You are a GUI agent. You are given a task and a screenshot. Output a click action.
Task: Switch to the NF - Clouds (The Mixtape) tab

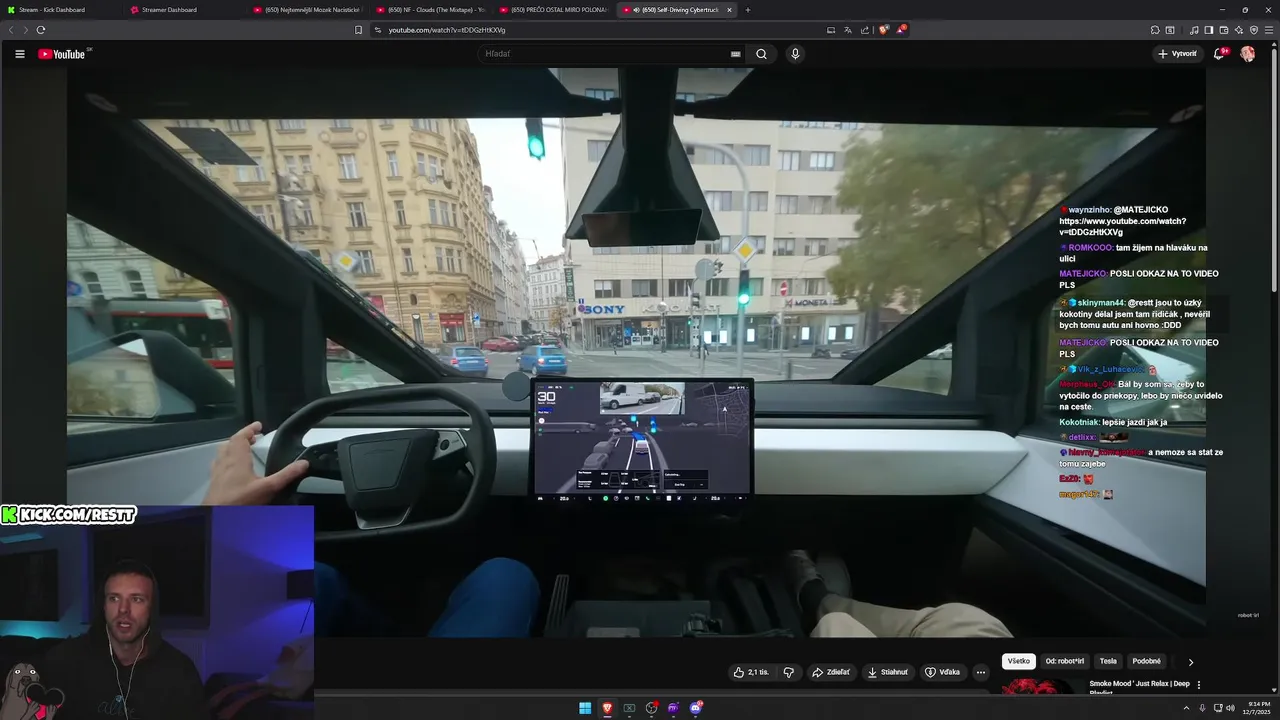(430, 10)
